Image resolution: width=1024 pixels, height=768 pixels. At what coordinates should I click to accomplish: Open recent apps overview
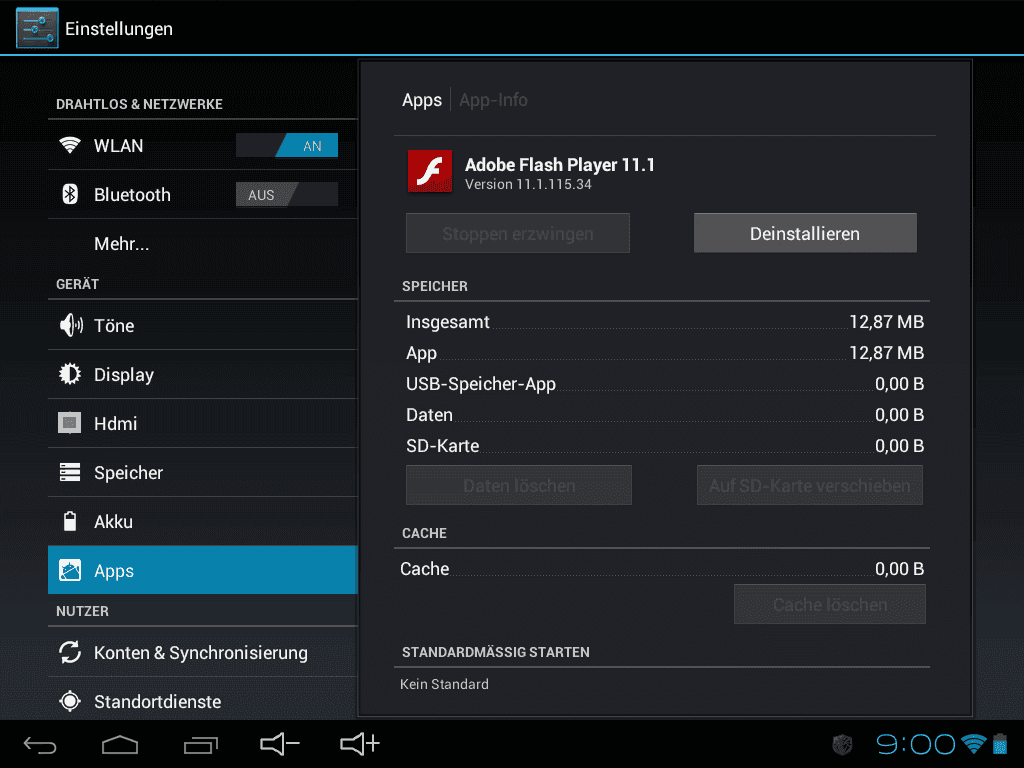[200, 744]
